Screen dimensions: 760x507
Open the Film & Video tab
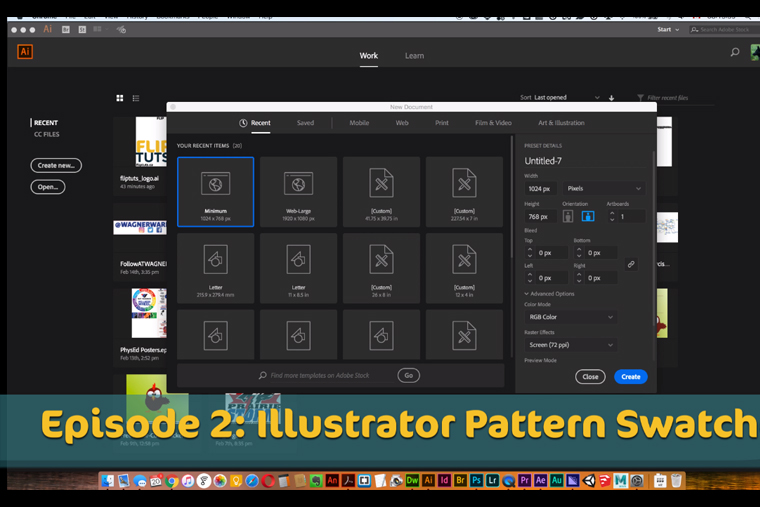point(493,123)
